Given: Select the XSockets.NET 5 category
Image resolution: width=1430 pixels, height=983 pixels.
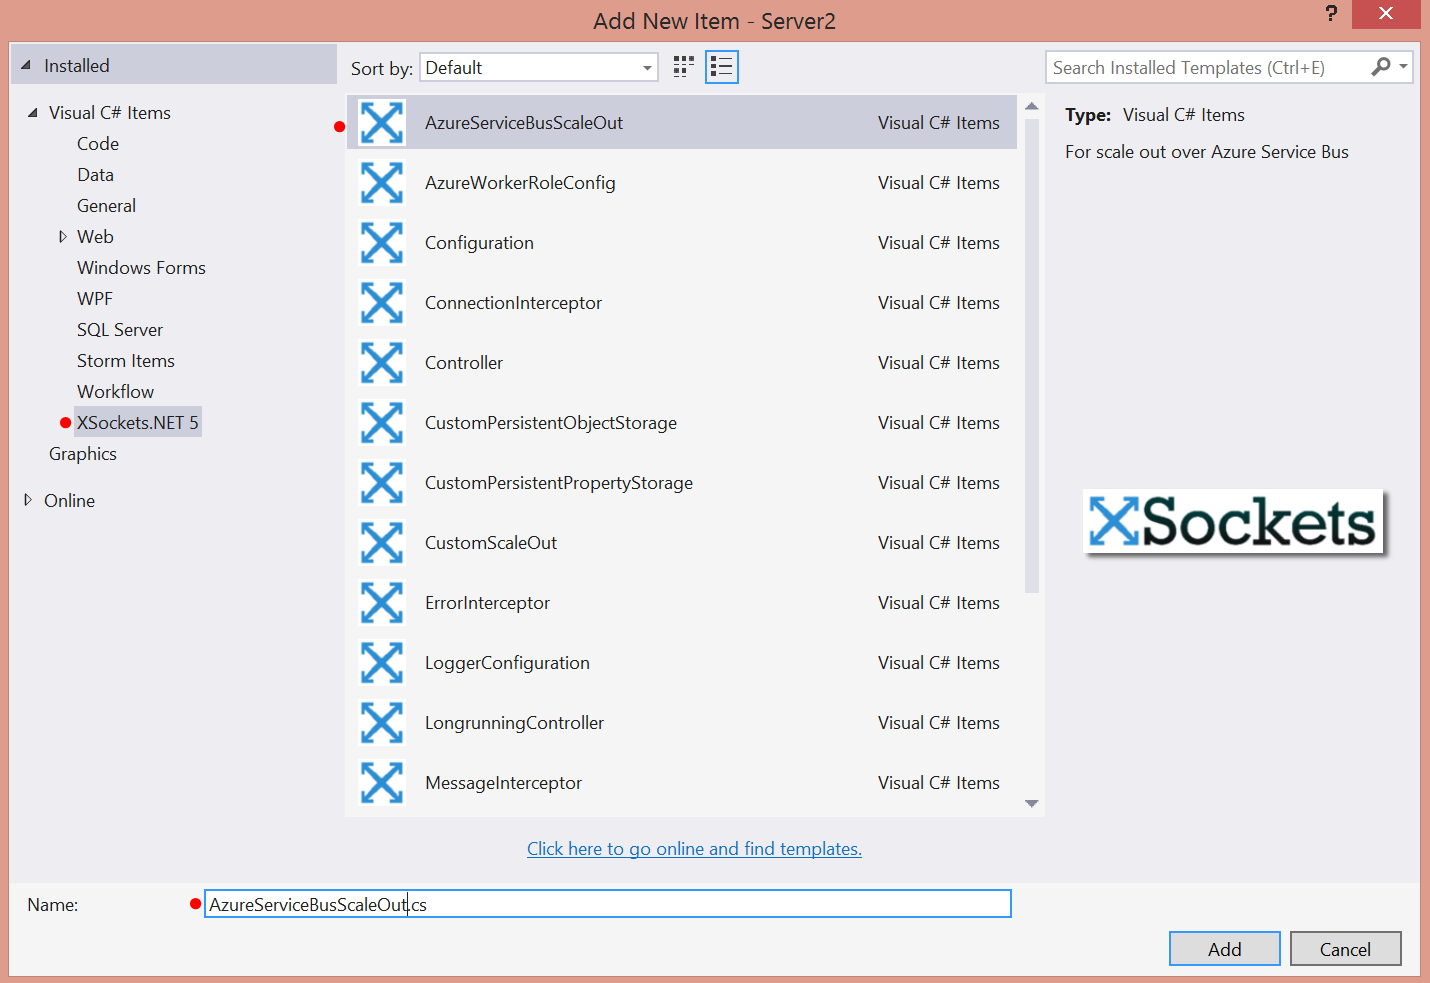Looking at the screenshot, I should click(x=138, y=423).
